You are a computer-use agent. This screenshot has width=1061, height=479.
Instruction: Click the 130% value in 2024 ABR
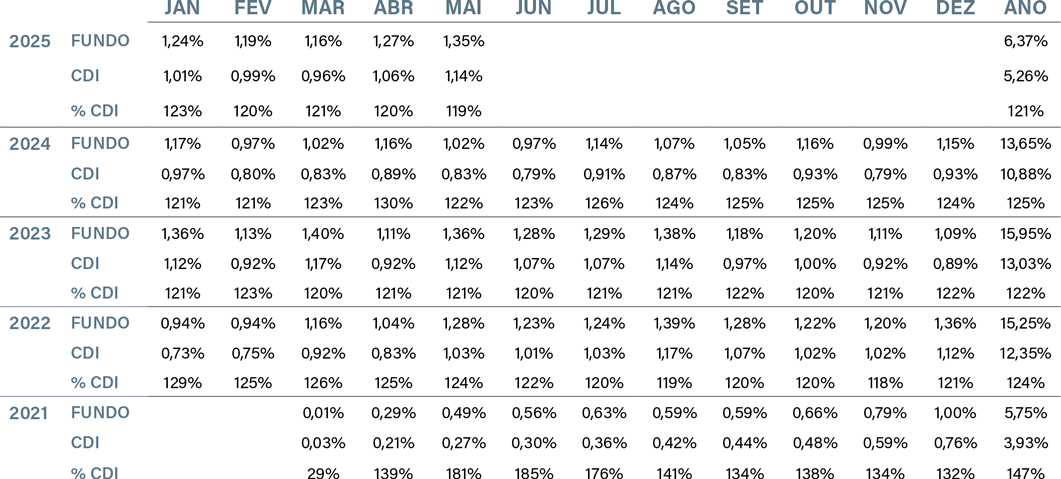(392, 202)
